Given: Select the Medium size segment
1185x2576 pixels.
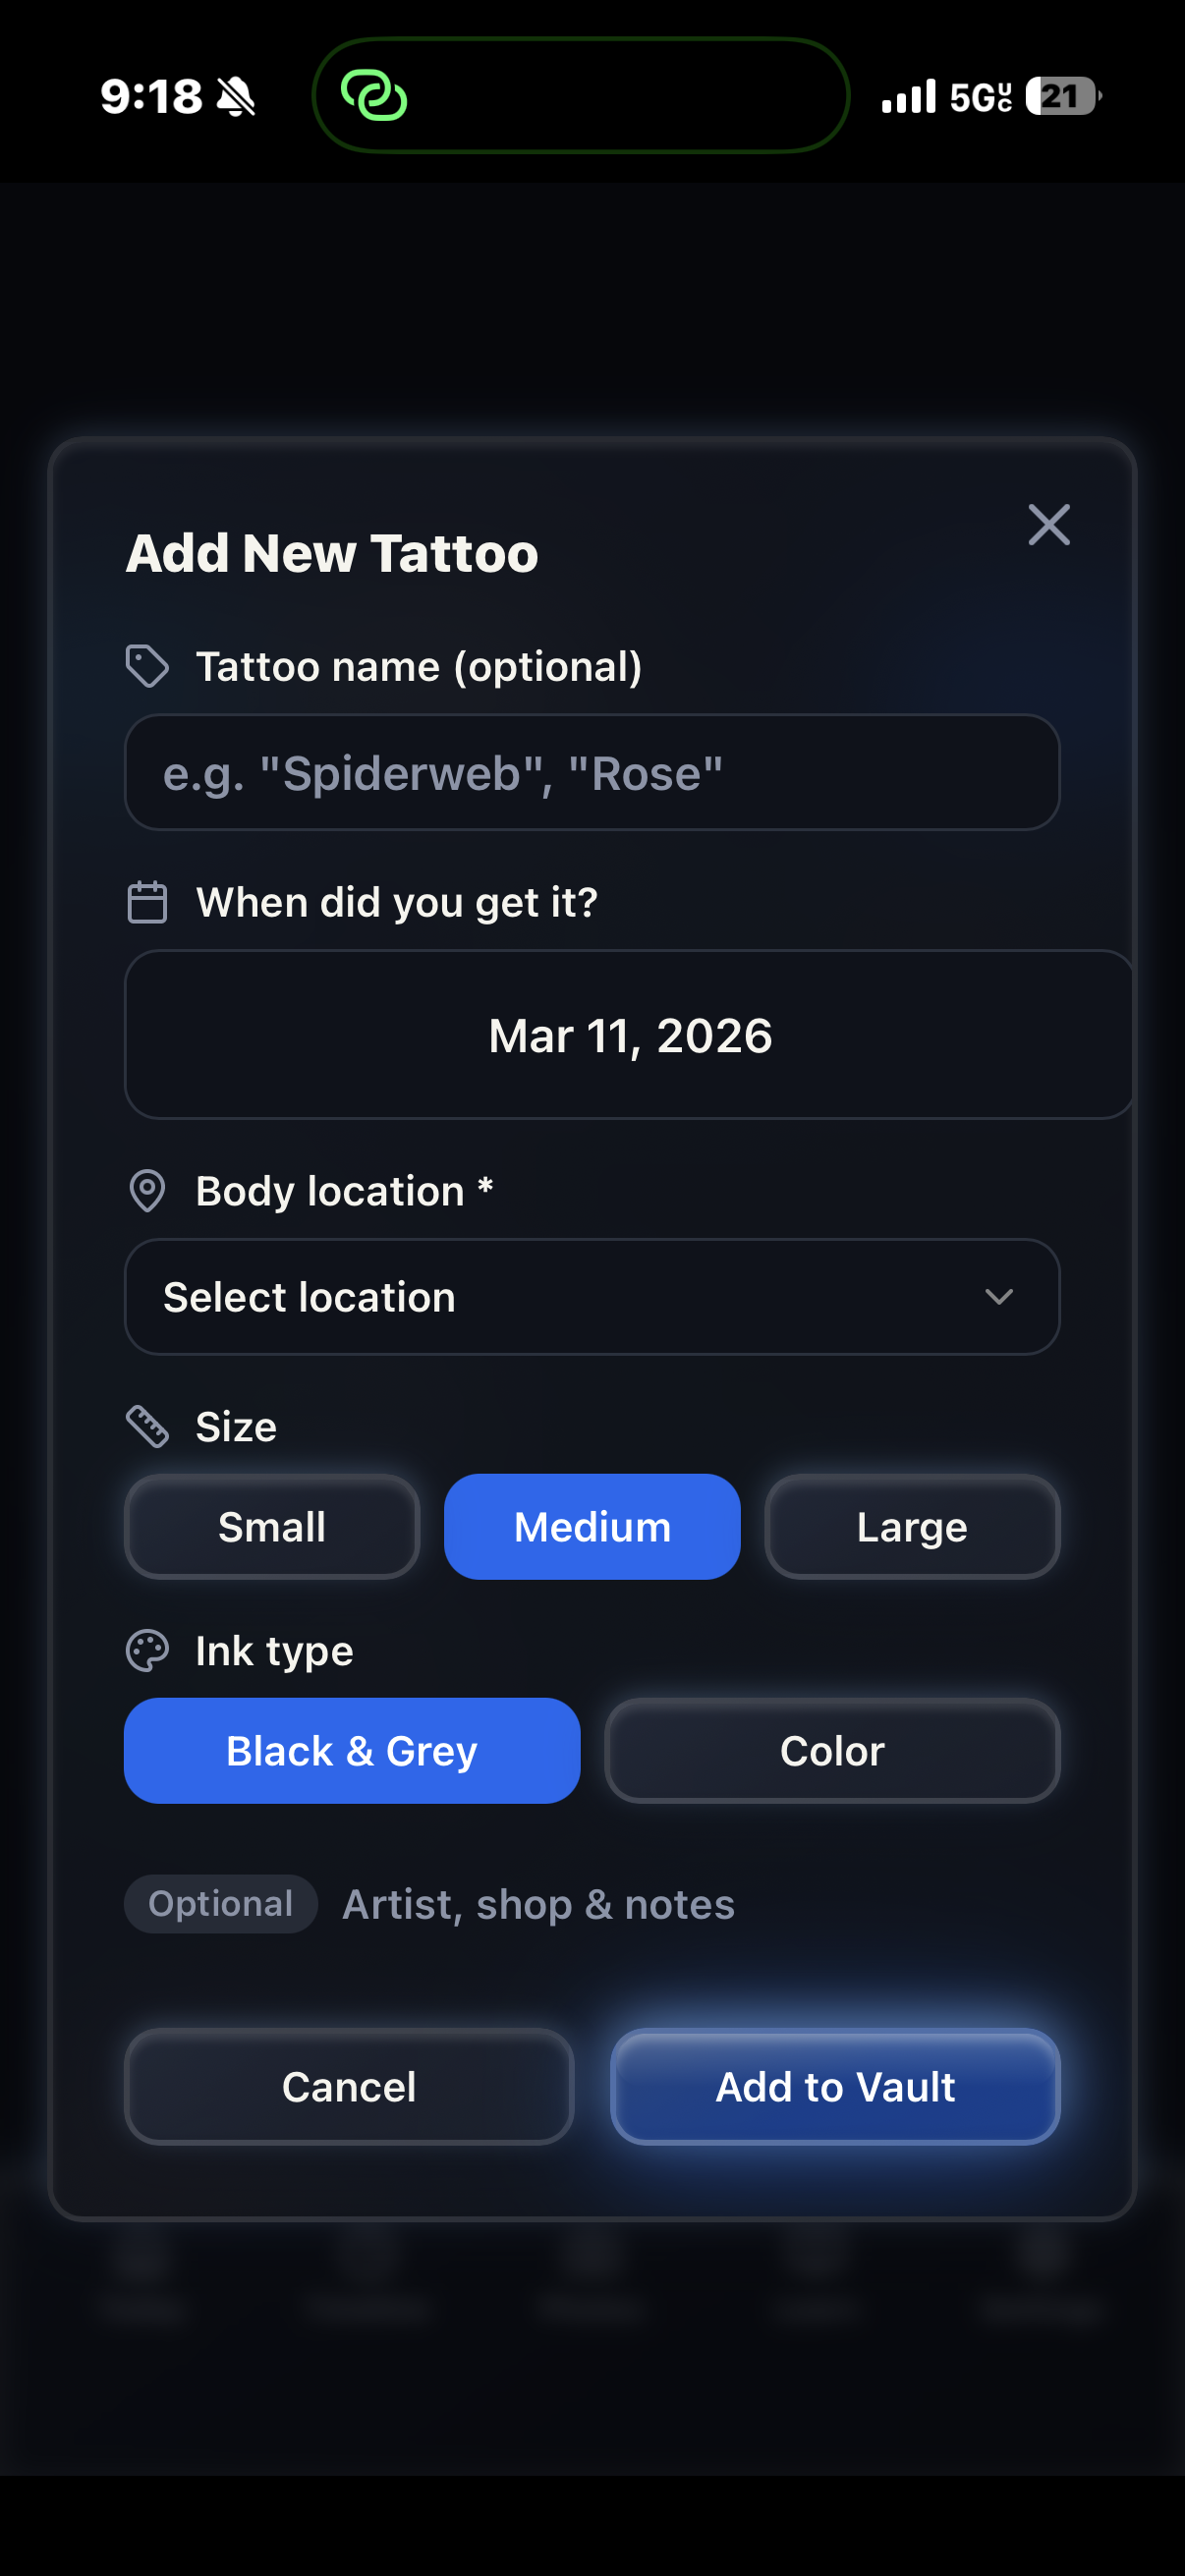Looking at the screenshot, I should click(x=591, y=1526).
